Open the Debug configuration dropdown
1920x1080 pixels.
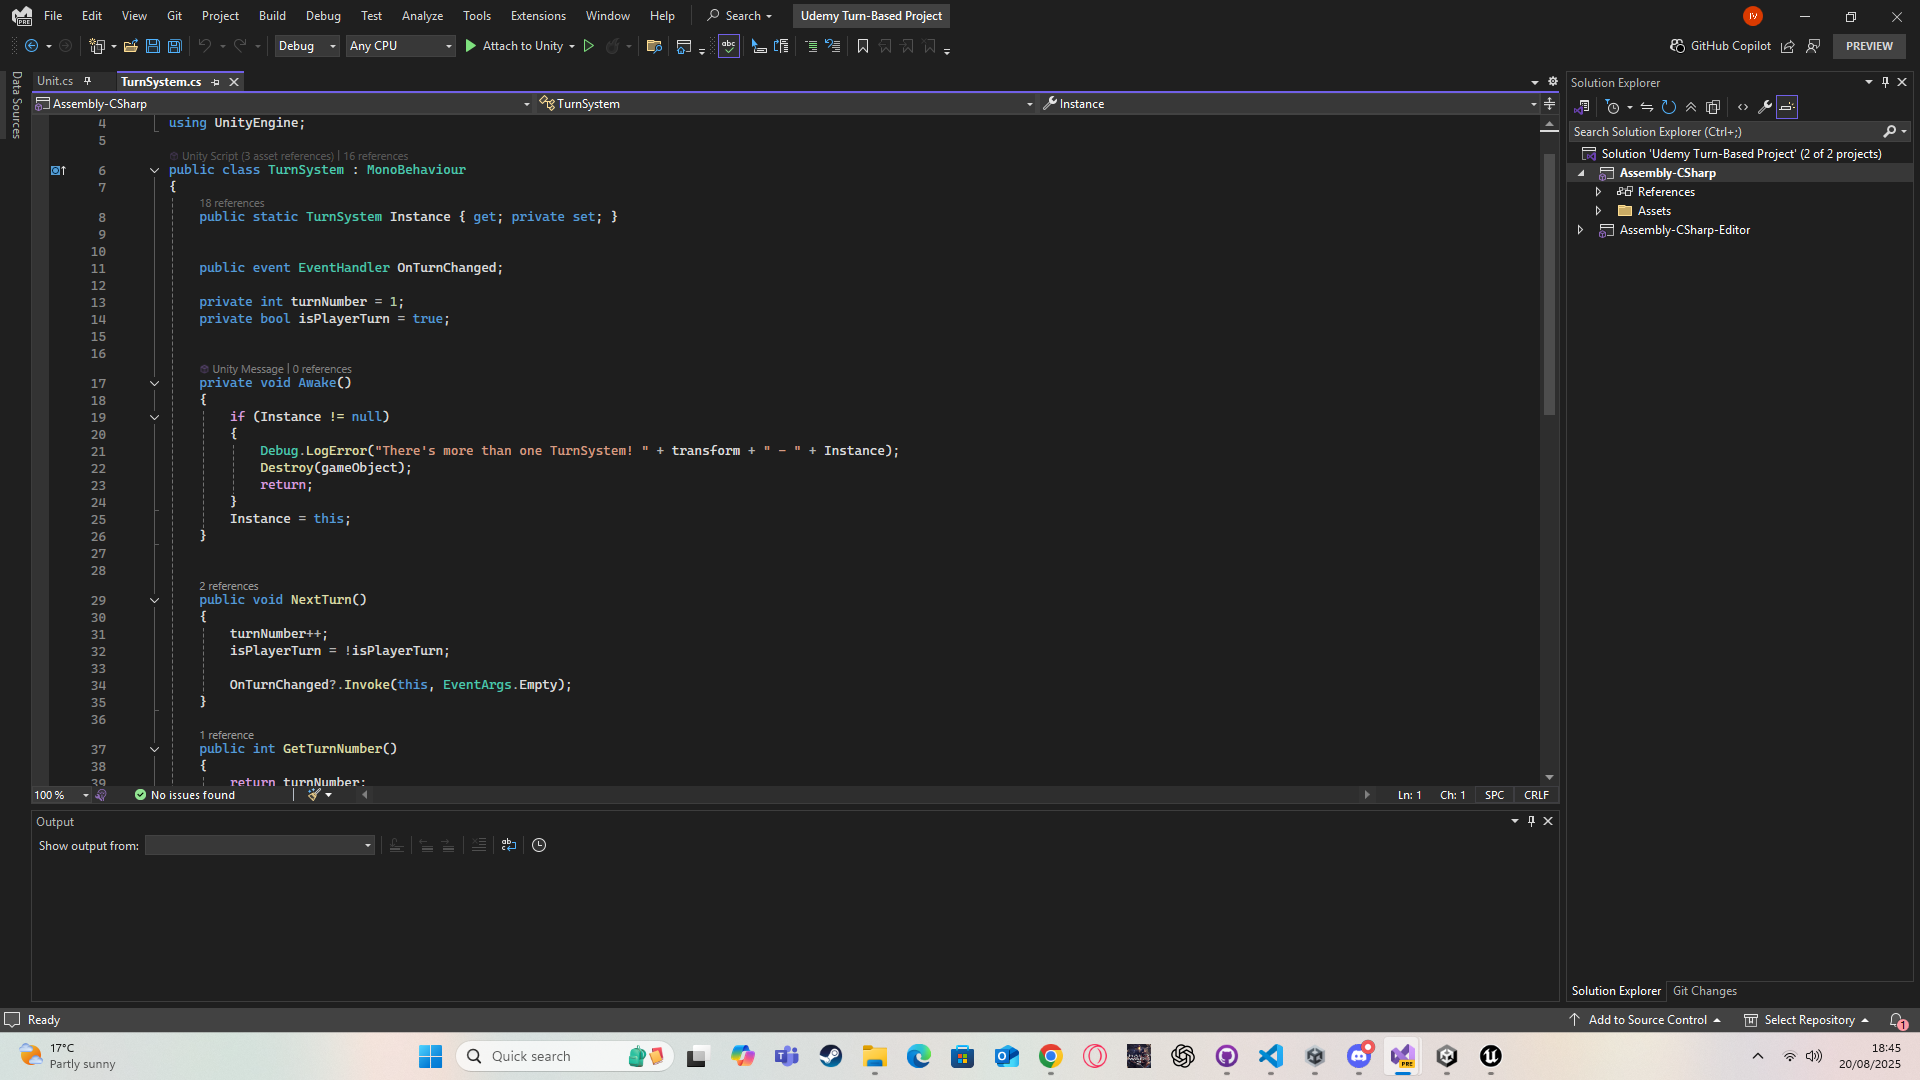[x=307, y=46]
